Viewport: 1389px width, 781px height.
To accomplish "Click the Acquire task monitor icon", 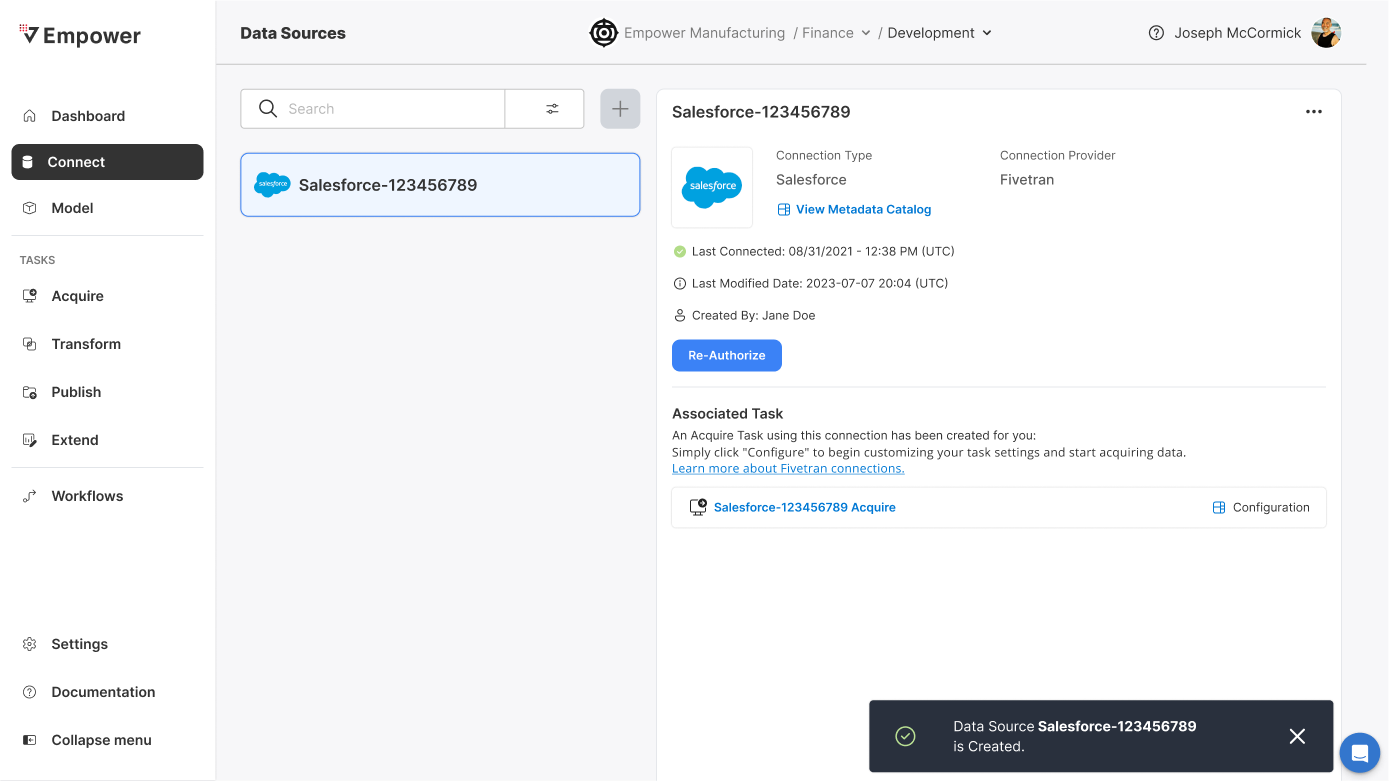I will pos(698,507).
